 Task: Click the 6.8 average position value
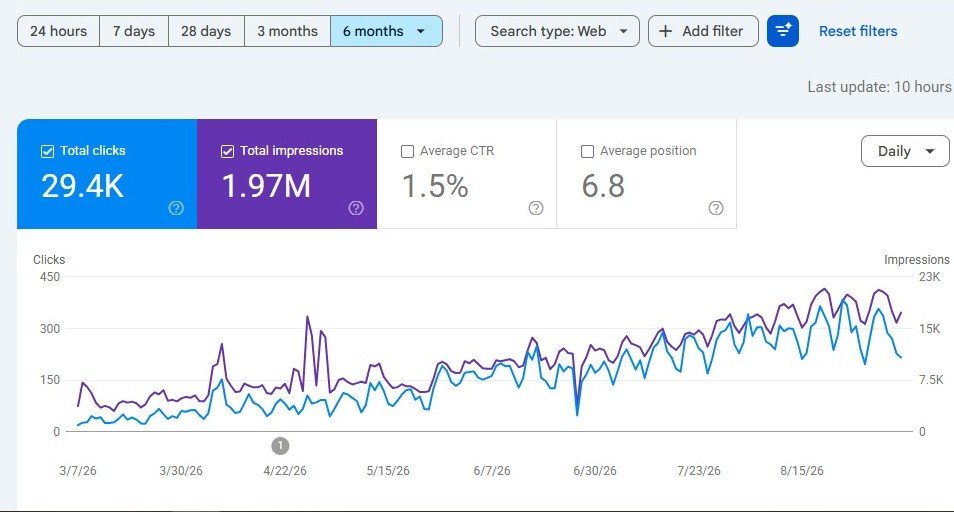(603, 186)
